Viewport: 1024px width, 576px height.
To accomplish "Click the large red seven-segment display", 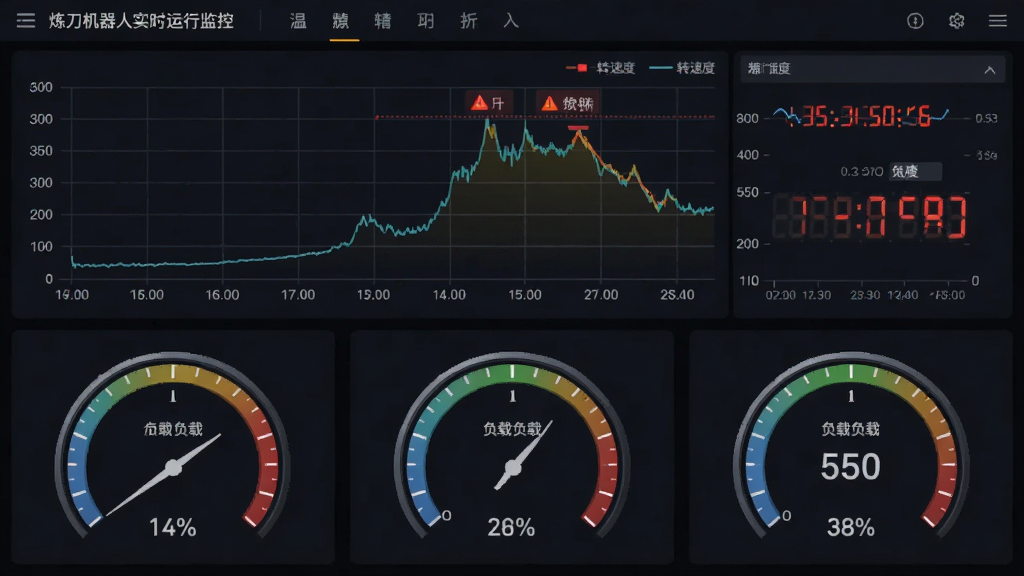I will point(870,217).
